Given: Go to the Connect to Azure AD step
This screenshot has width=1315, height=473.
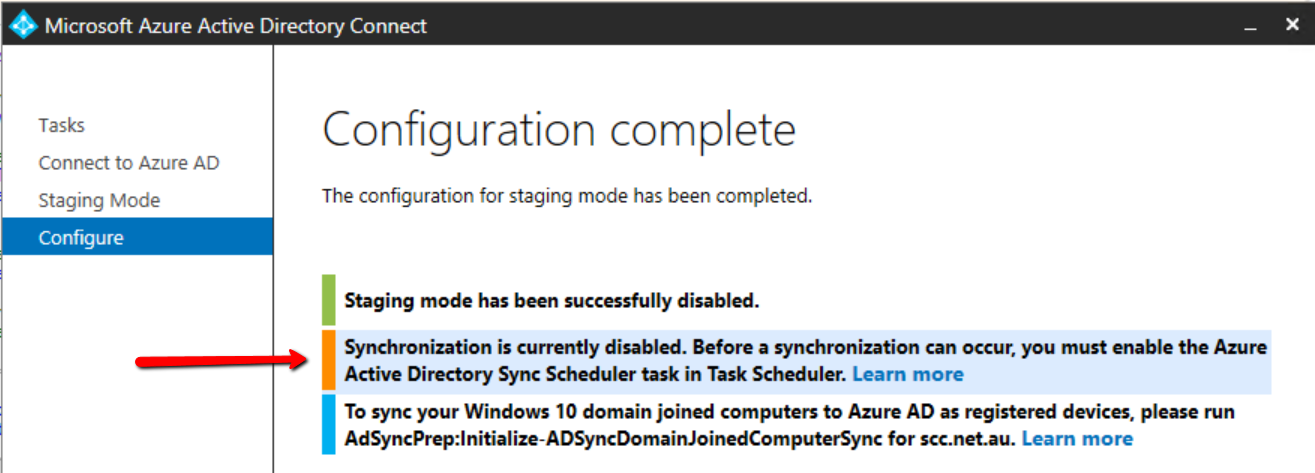Looking at the screenshot, I should pyautogui.click(x=129, y=163).
